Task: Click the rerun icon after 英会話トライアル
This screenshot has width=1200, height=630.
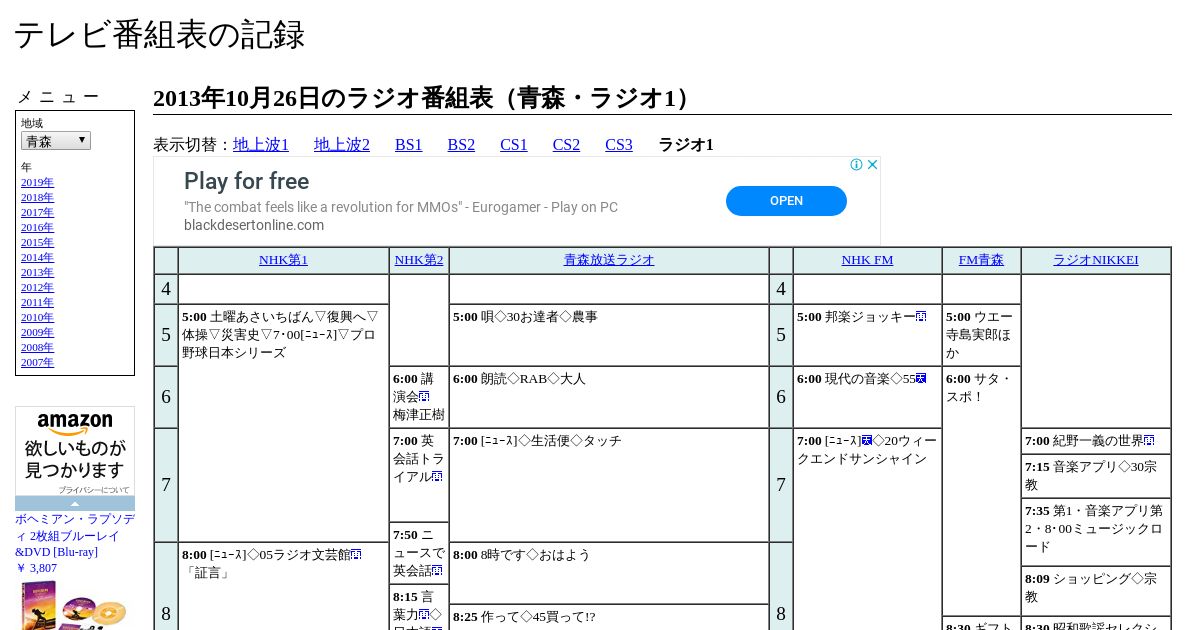Action: 437,477
